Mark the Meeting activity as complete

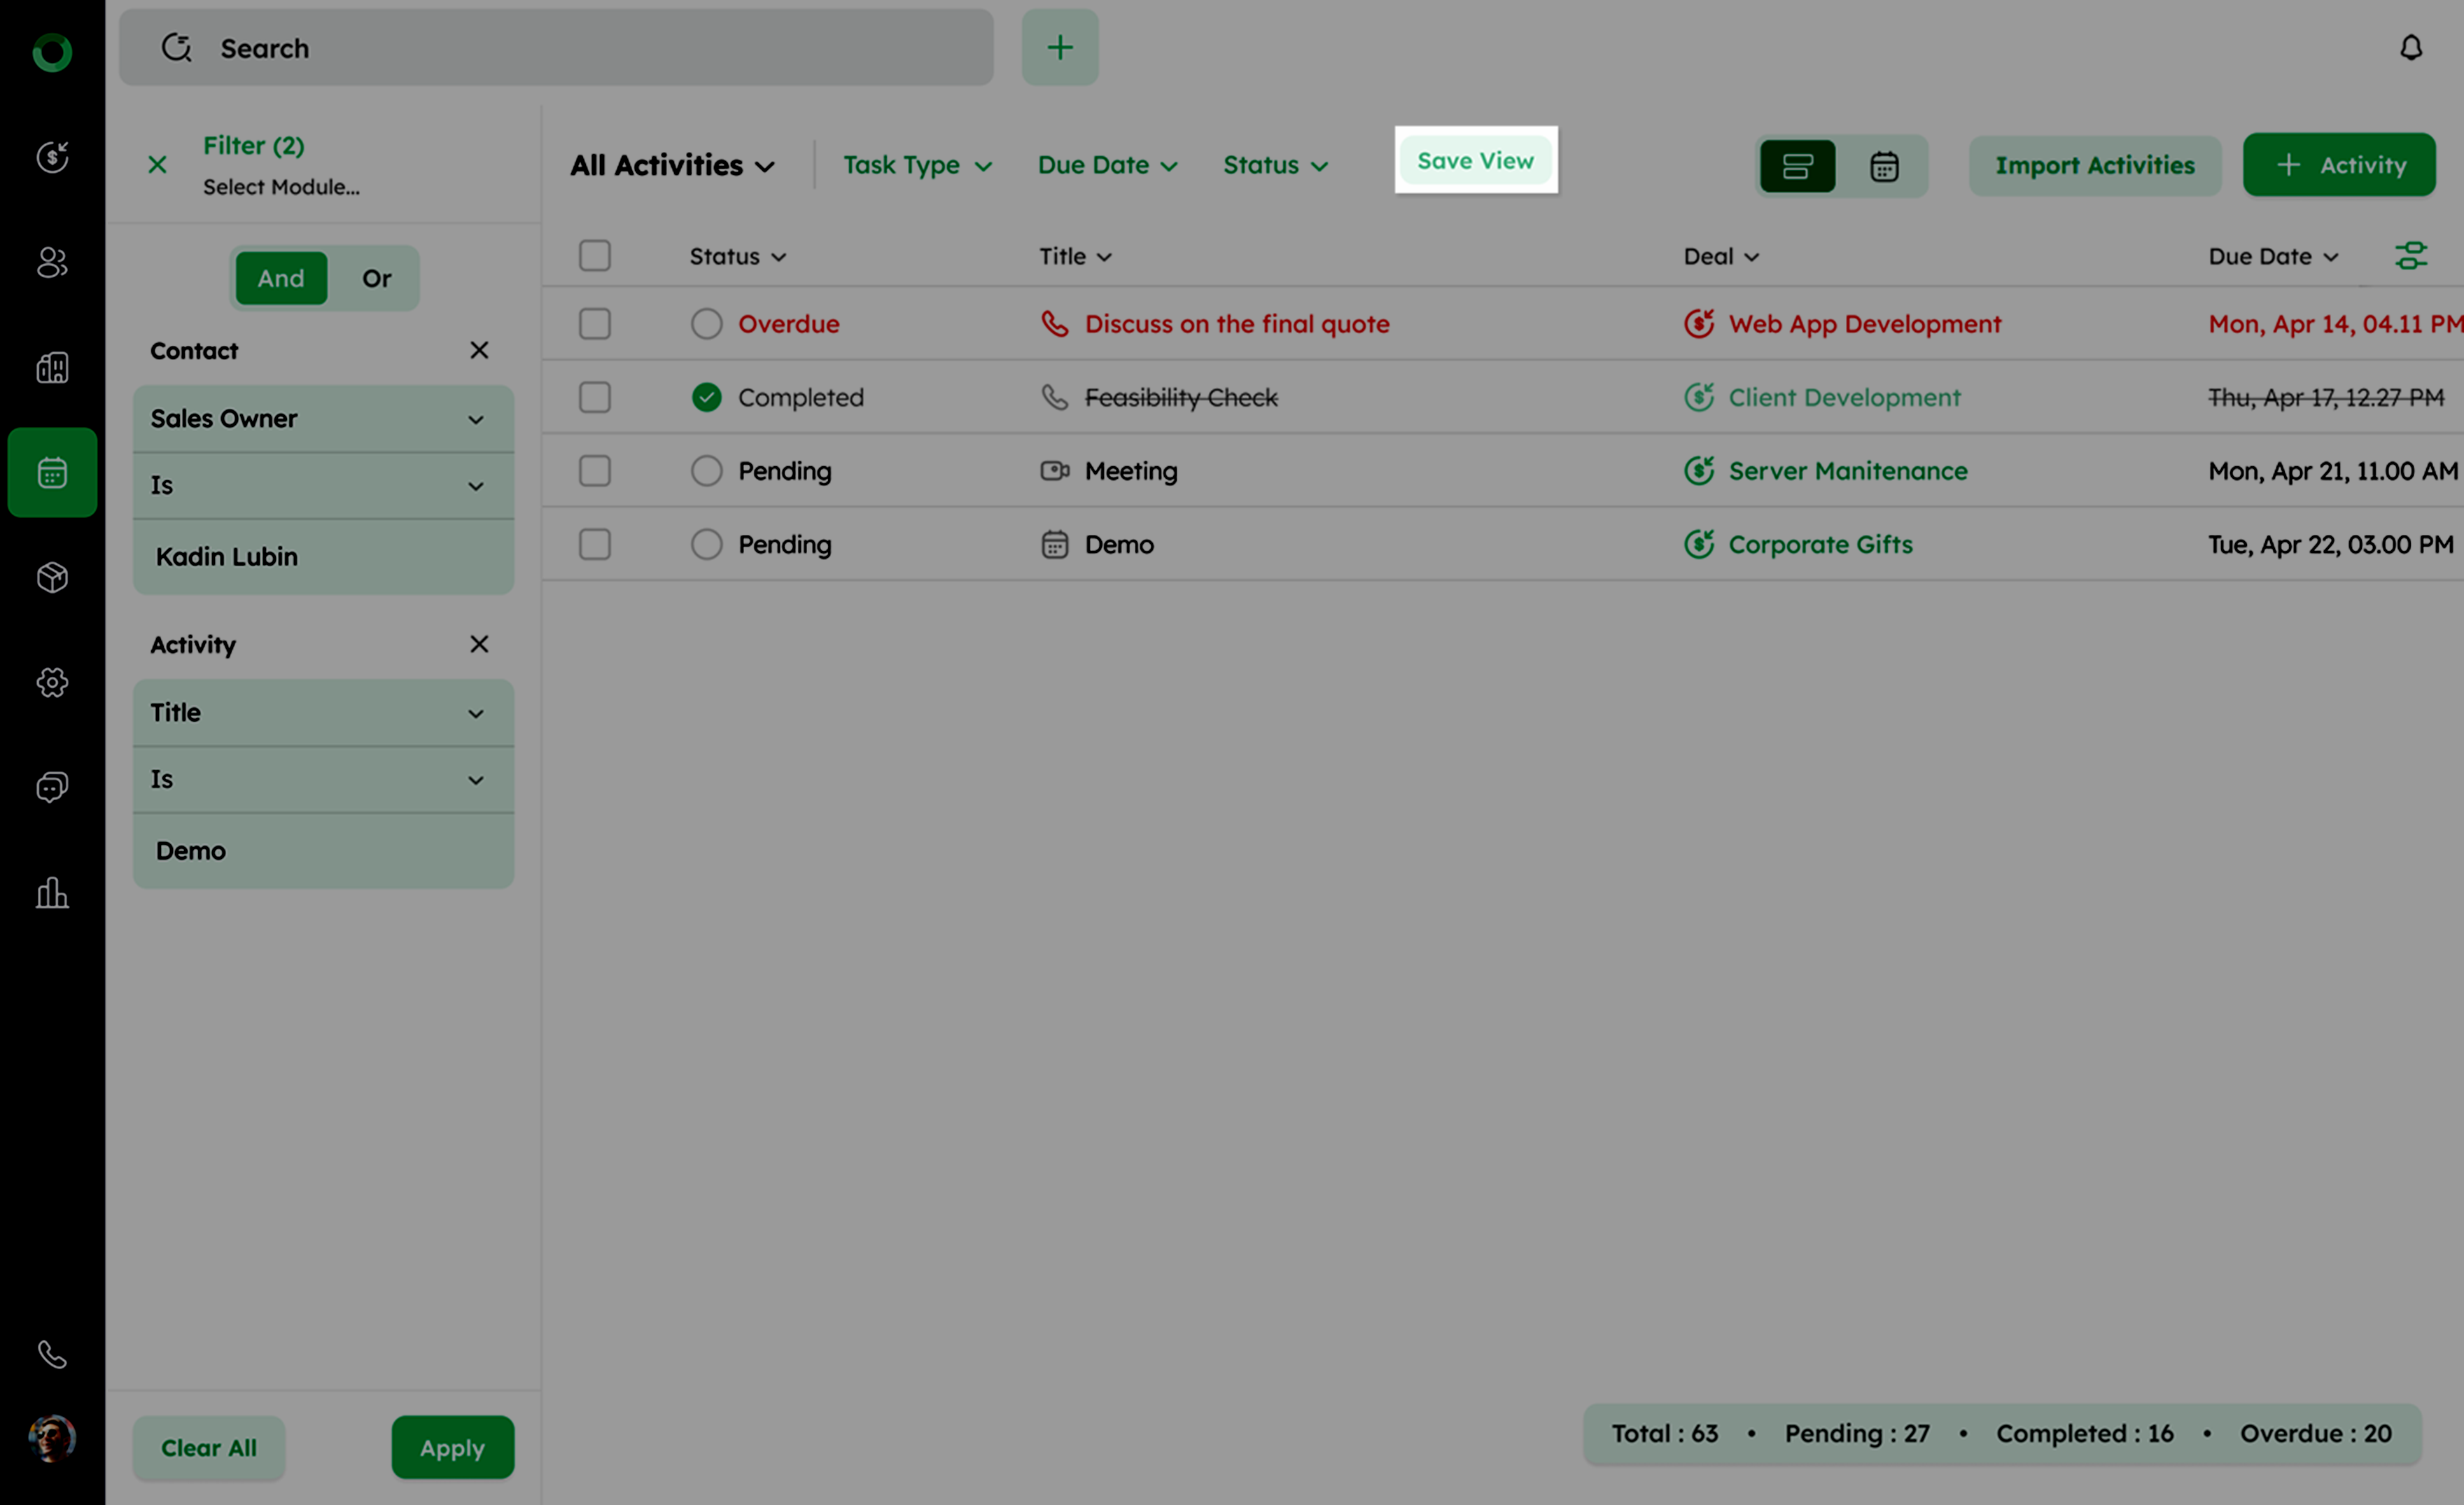tap(706, 471)
